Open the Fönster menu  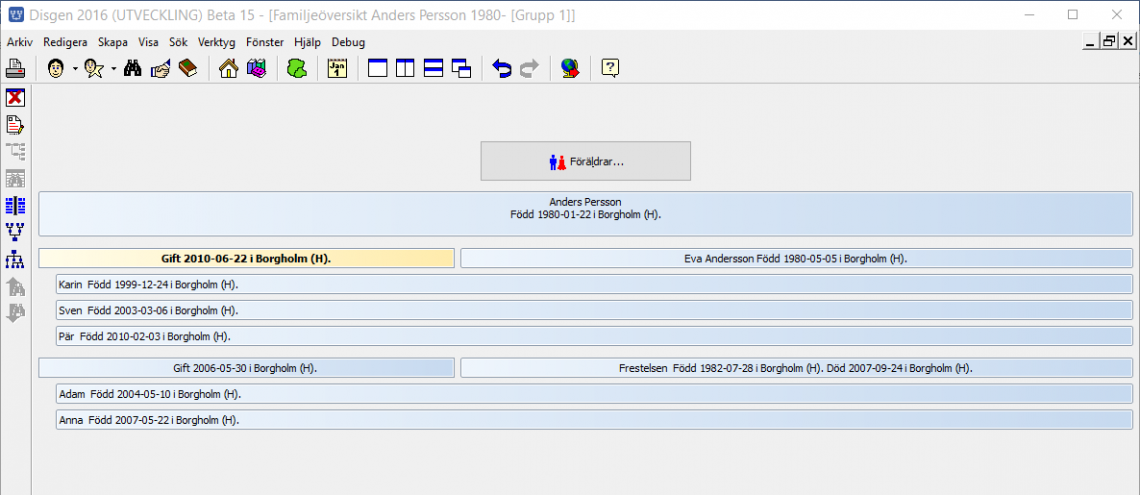point(267,42)
